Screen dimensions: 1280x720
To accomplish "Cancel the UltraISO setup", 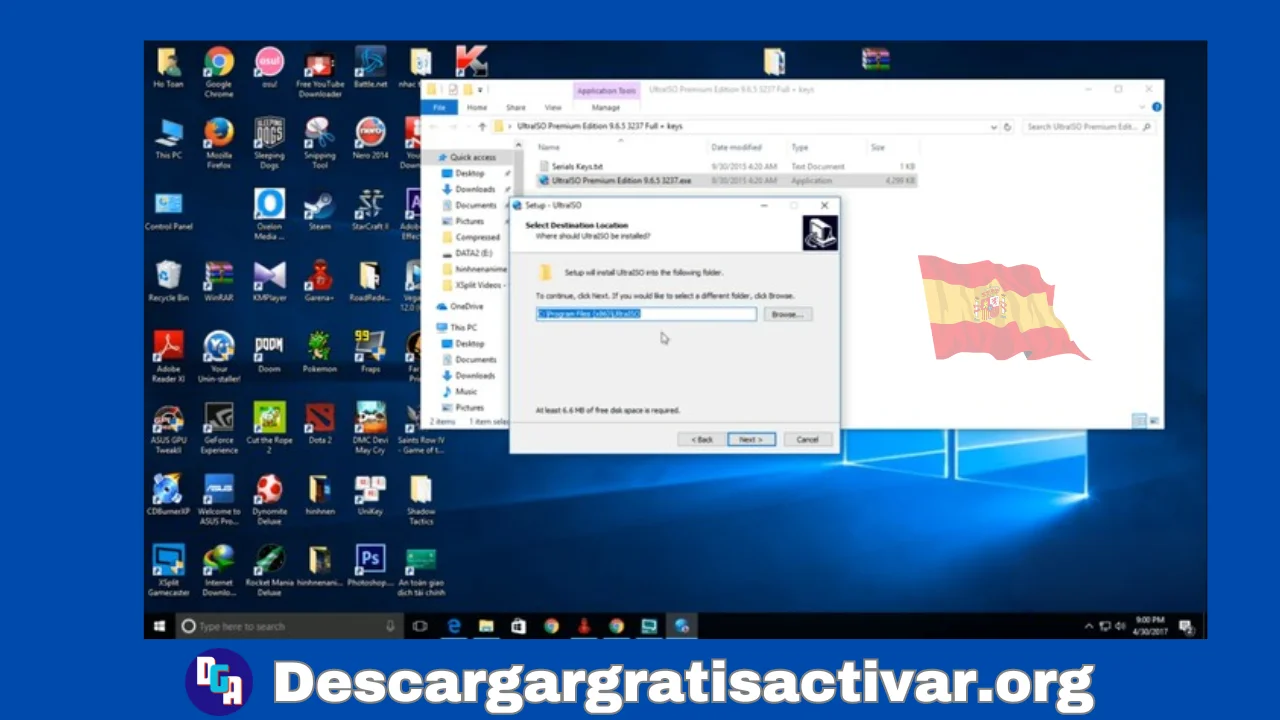I will (807, 439).
